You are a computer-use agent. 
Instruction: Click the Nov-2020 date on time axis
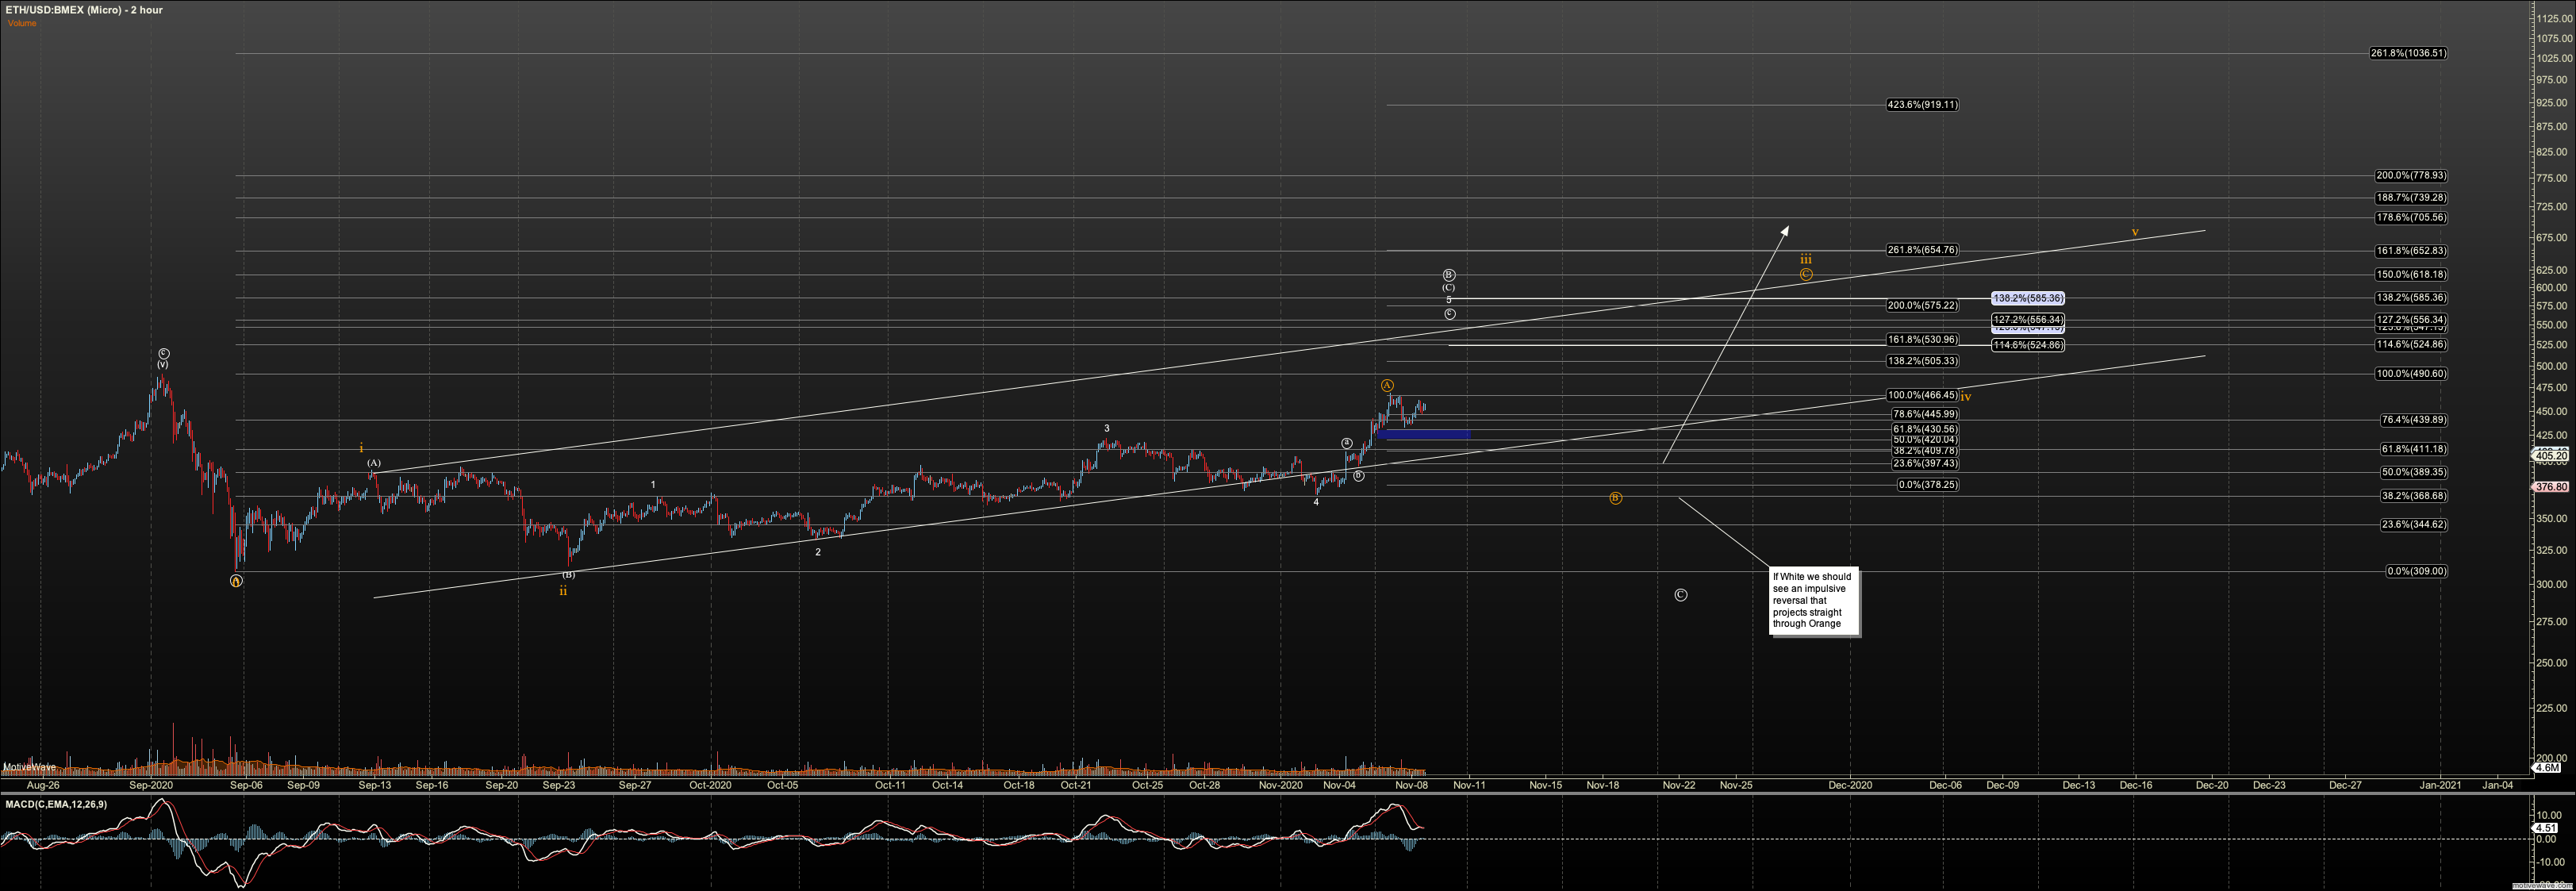tap(1281, 785)
